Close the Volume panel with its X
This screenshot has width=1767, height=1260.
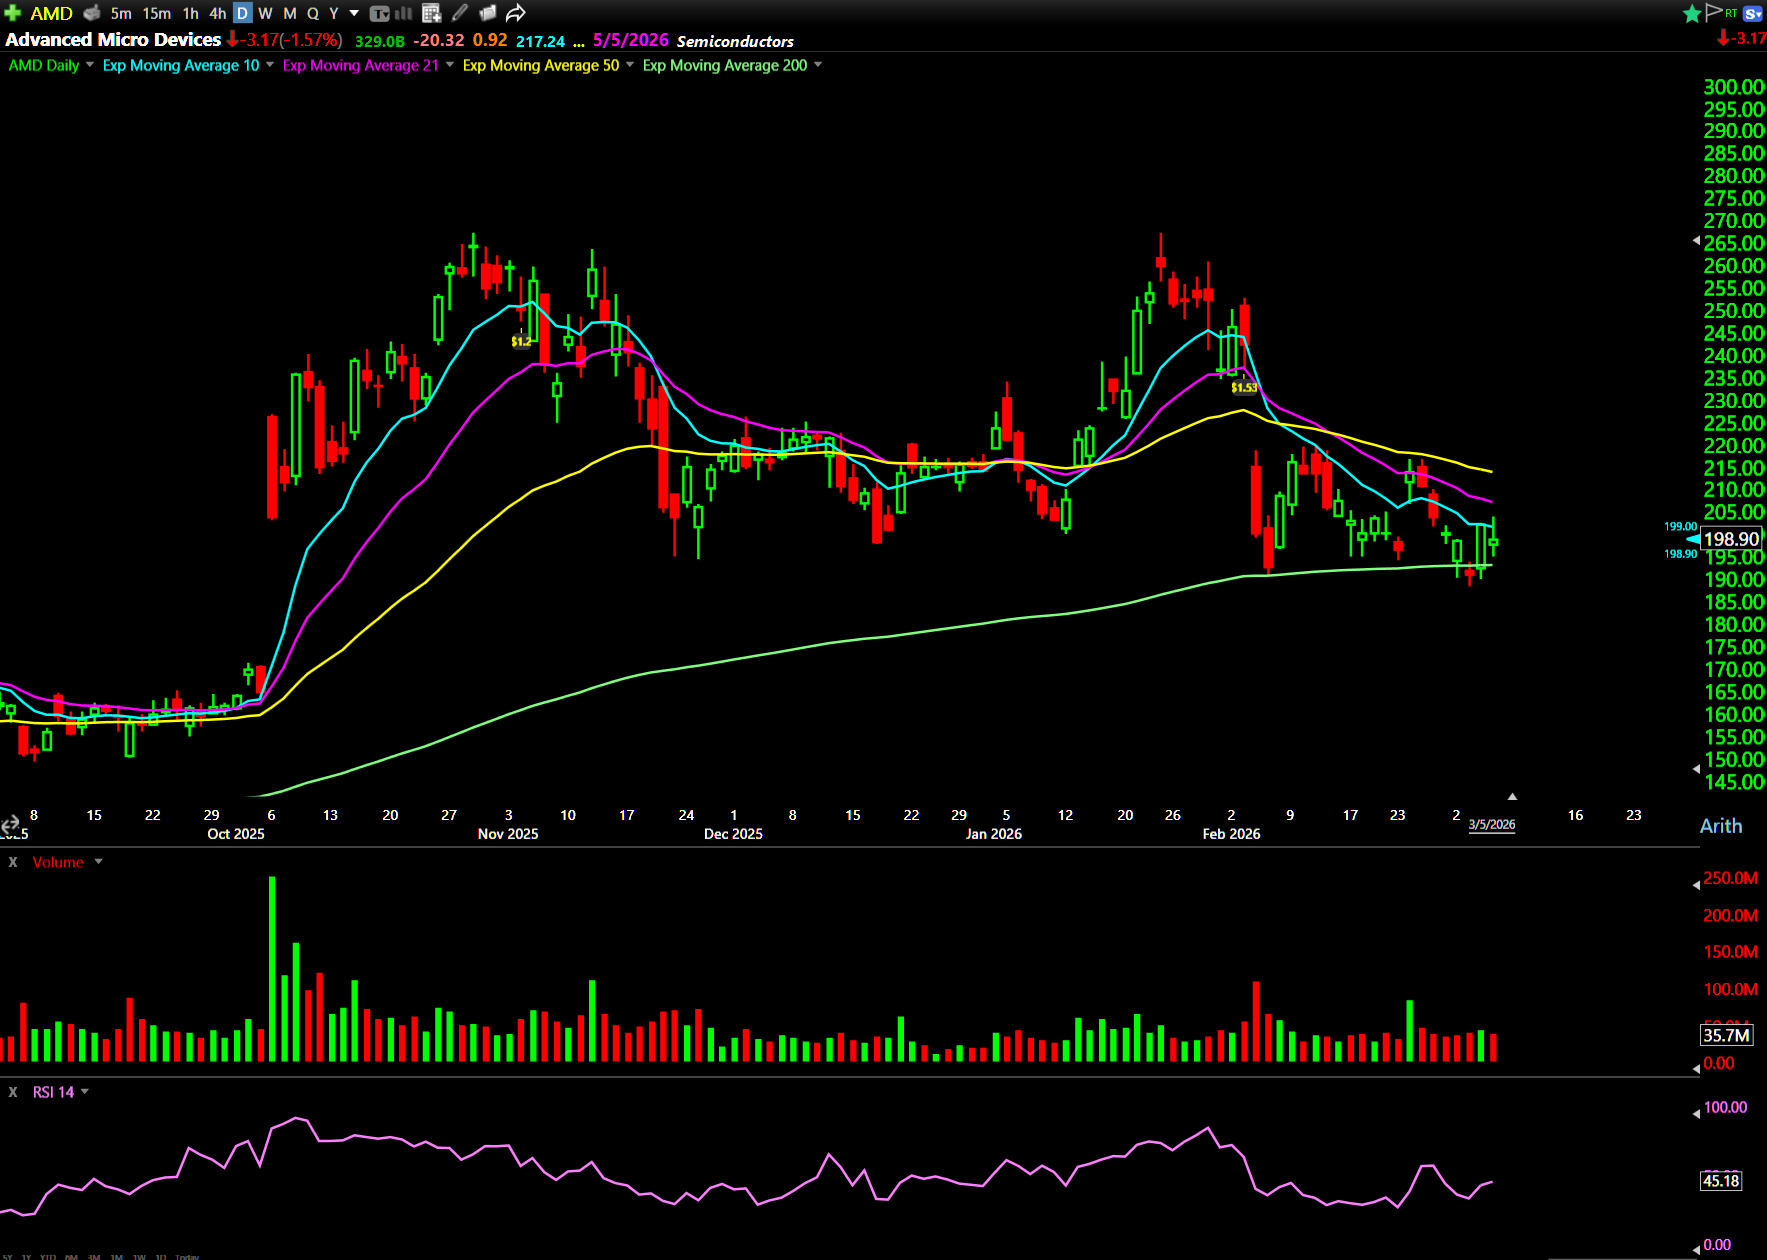click(13, 862)
